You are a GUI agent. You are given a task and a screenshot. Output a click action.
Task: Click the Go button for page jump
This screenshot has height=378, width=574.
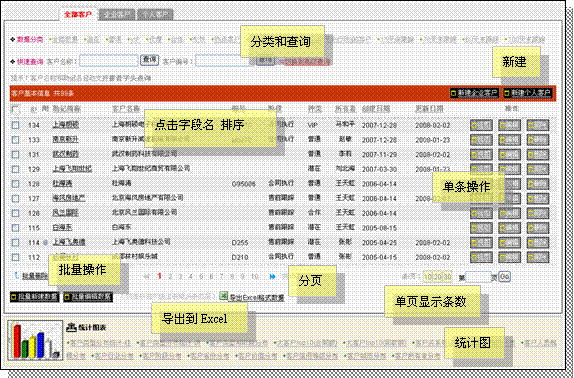(x=504, y=277)
